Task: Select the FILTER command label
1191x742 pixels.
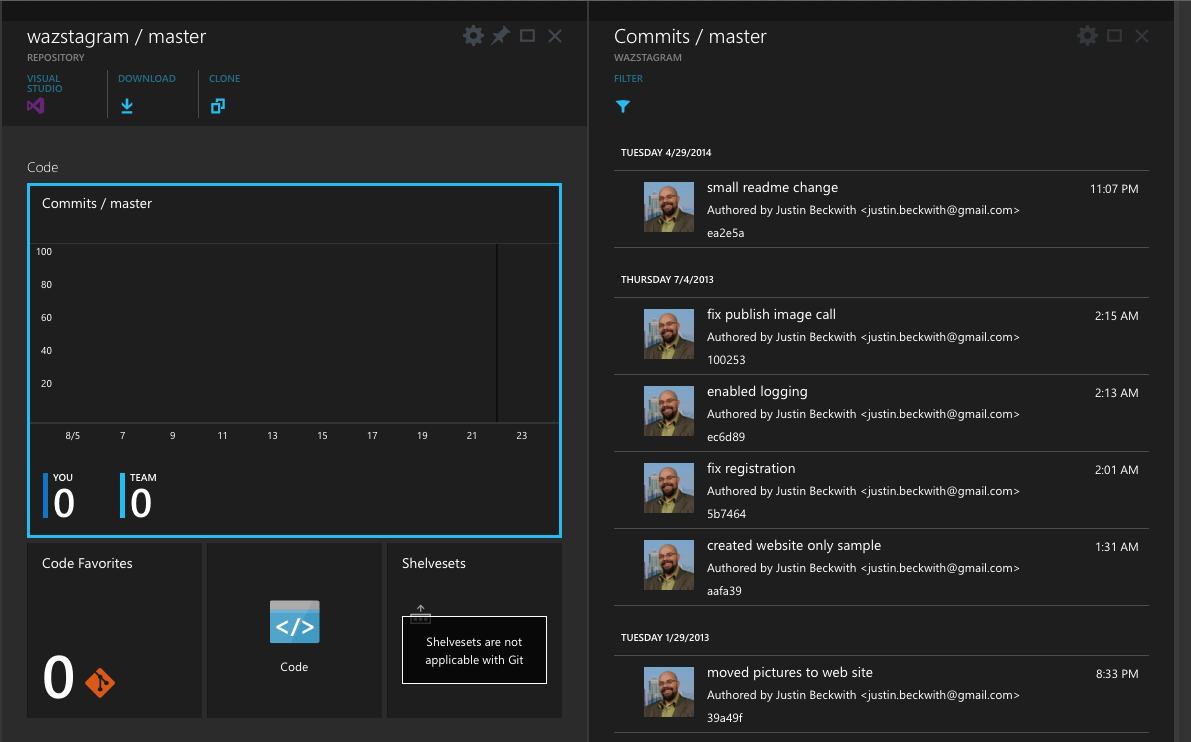Action: [628, 78]
